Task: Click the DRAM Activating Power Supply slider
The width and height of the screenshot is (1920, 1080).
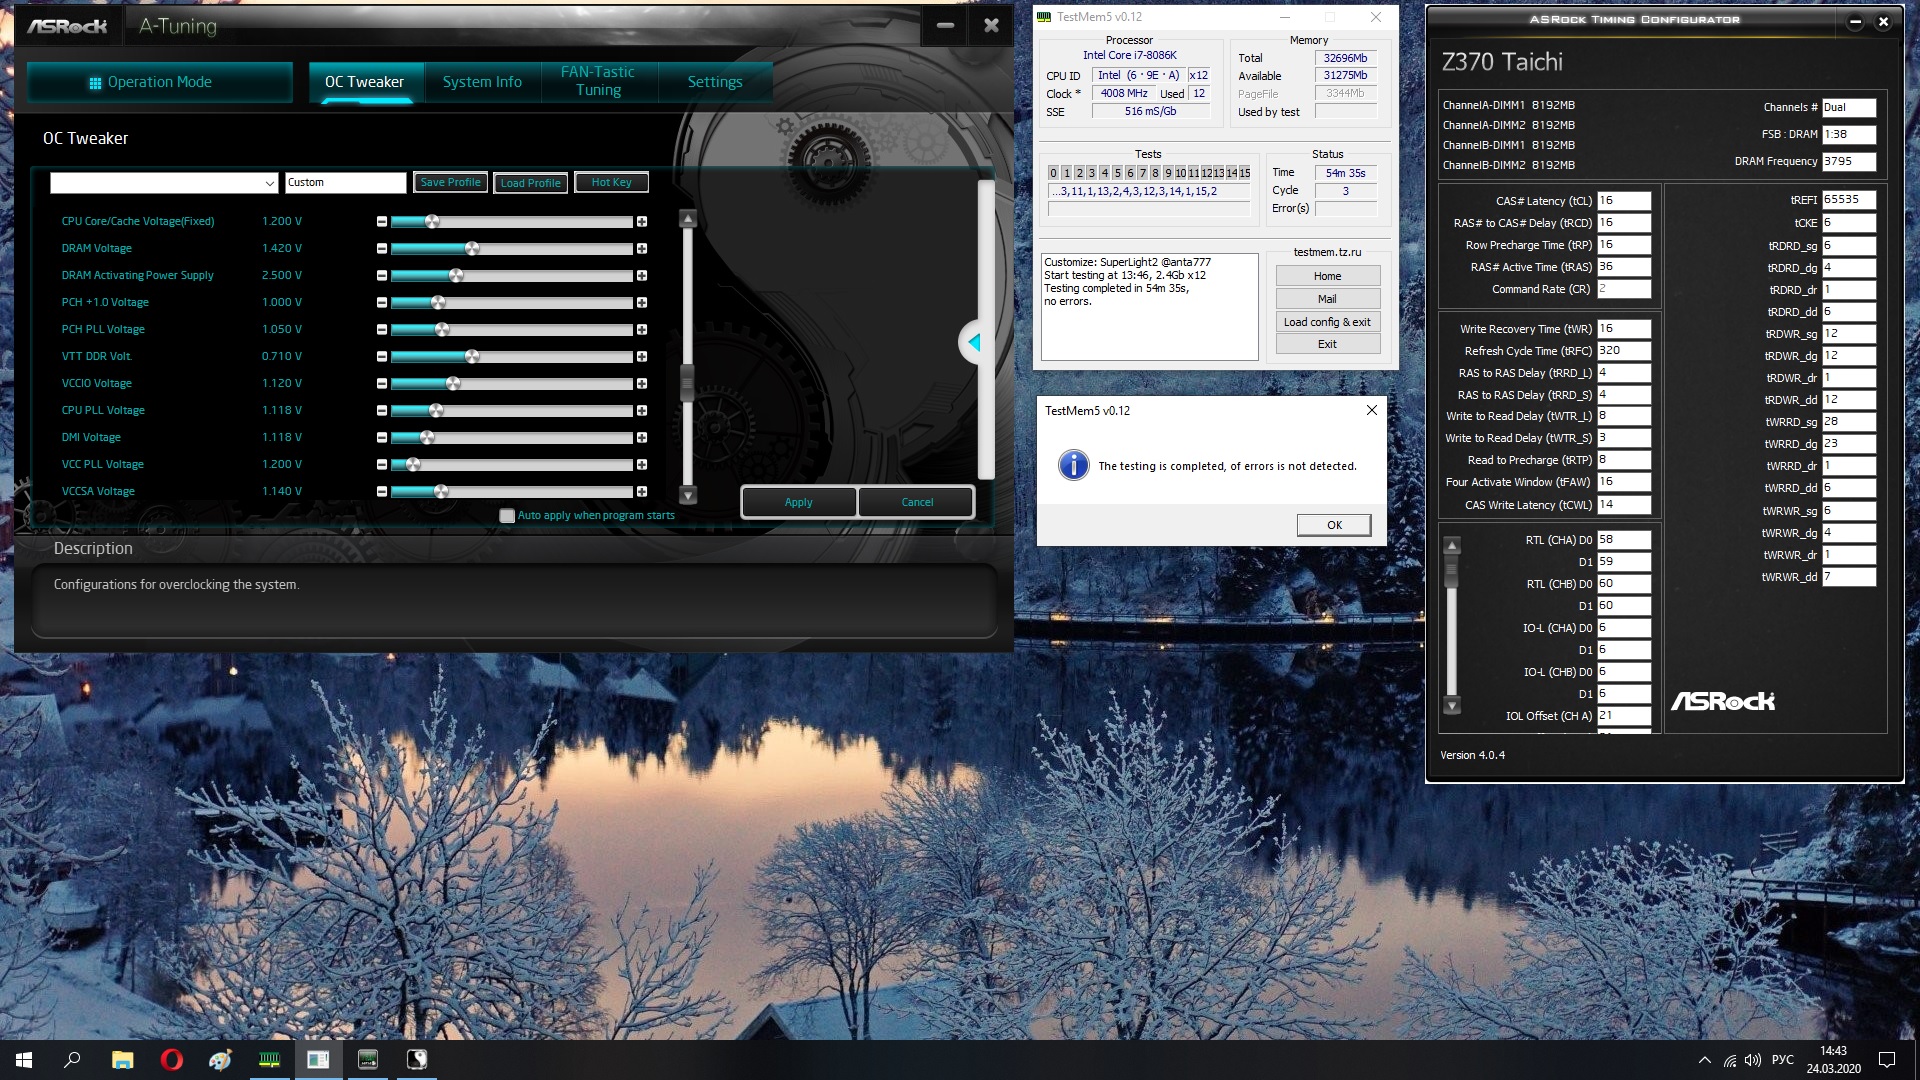Action: click(x=456, y=275)
